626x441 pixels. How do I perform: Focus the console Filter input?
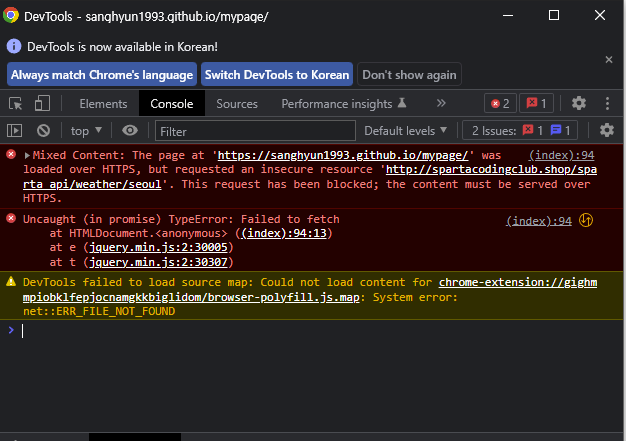pos(255,131)
